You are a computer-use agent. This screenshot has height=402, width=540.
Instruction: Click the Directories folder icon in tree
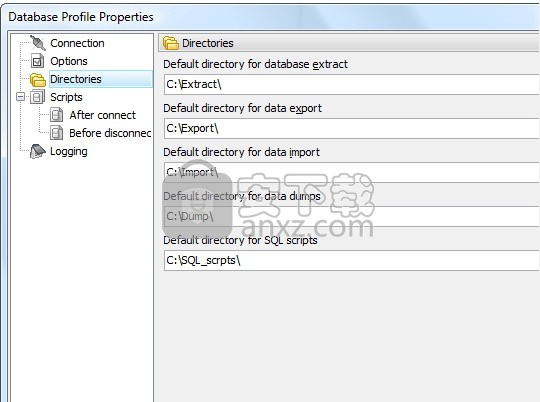coord(38,80)
